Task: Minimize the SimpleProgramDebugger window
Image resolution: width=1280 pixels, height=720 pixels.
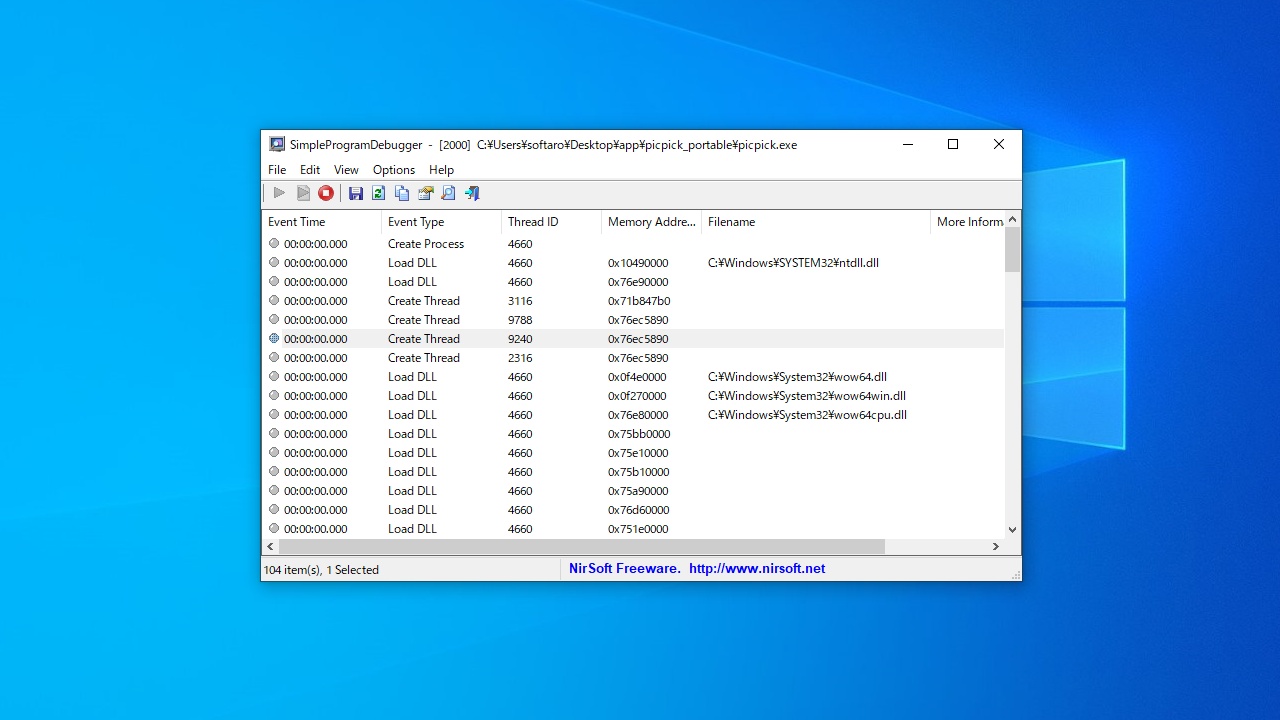Action: [x=908, y=144]
